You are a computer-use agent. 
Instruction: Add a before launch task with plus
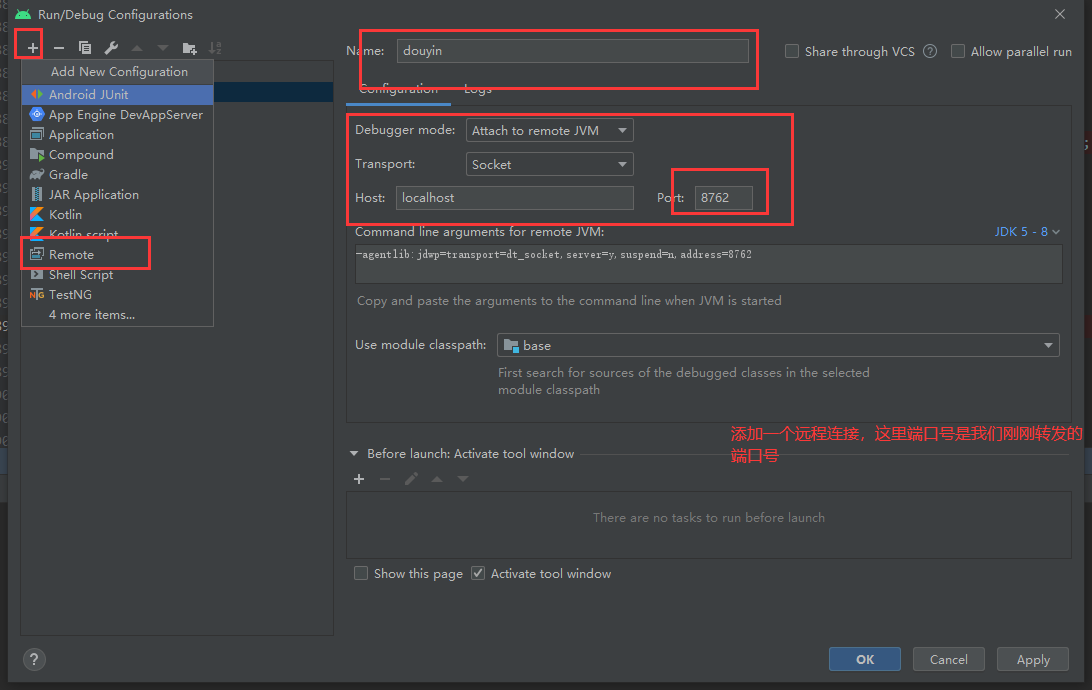[359, 479]
